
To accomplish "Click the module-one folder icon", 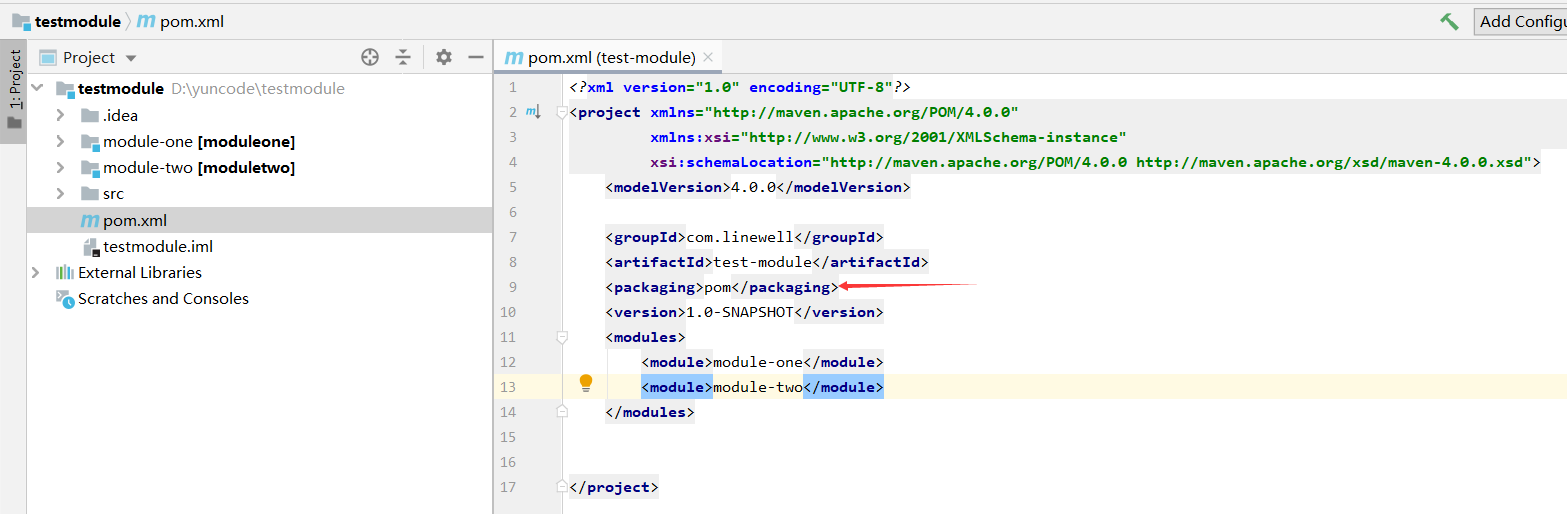I will click(89, 141).
